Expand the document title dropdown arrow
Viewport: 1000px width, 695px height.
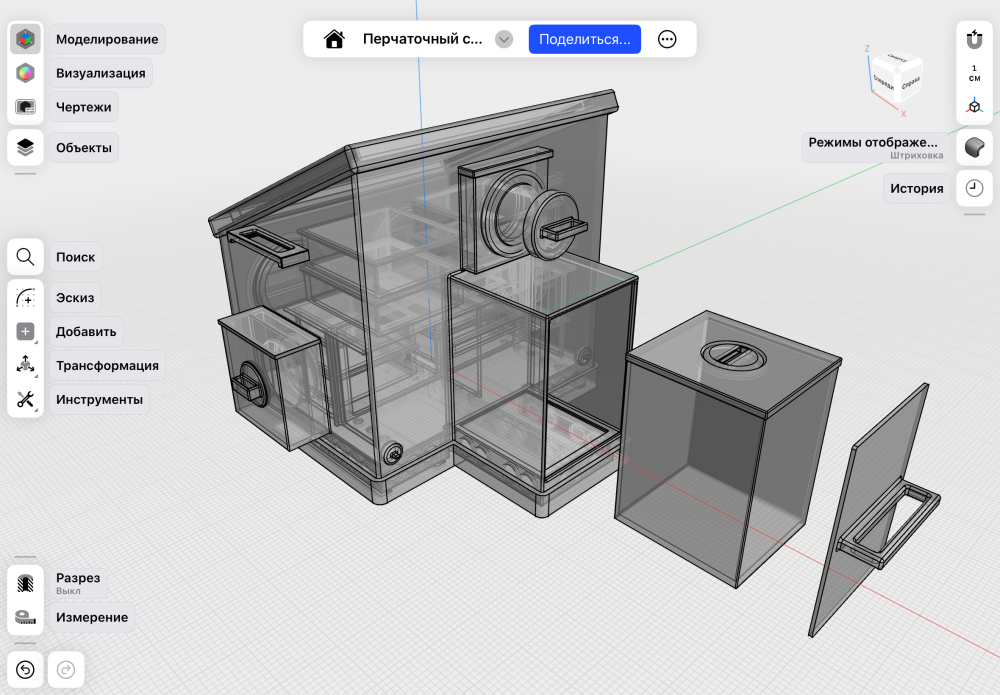coord(504,40)
